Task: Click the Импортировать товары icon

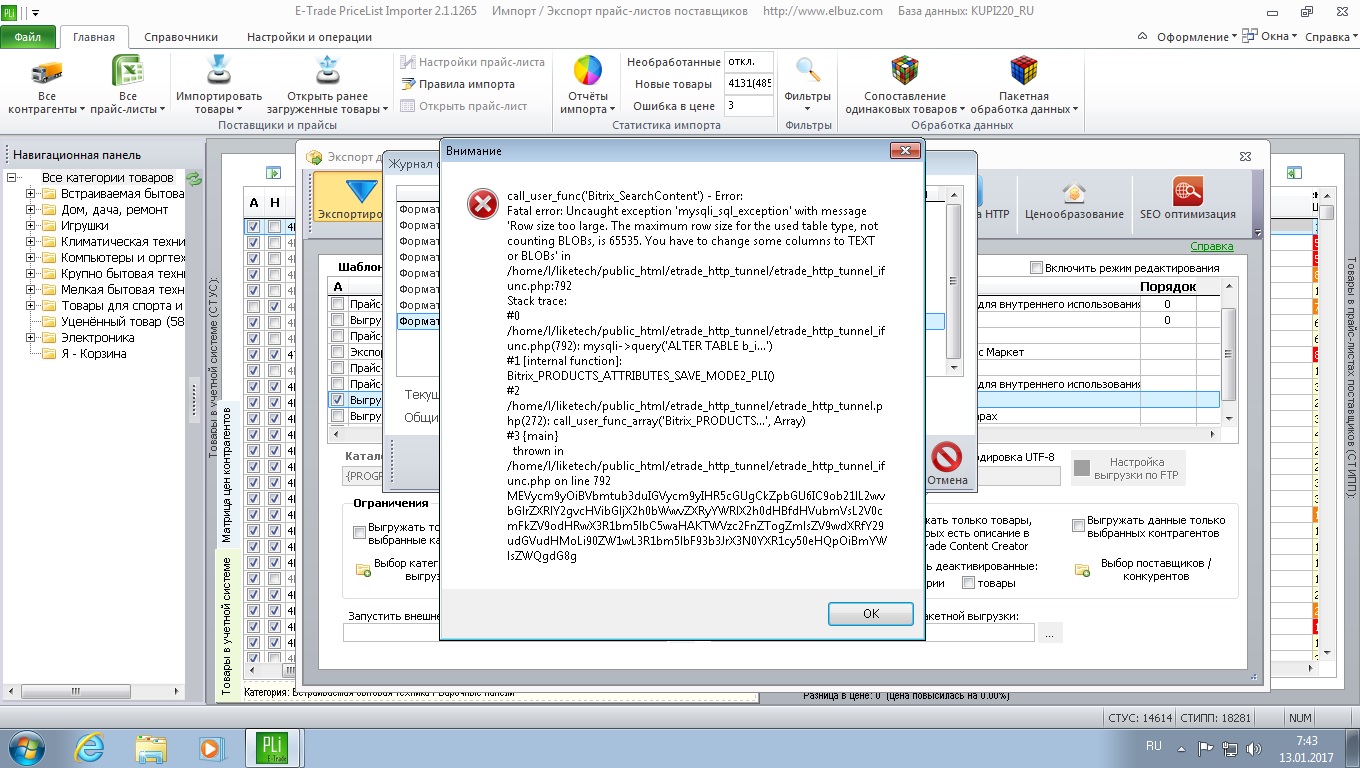Action: coord(219,72)
